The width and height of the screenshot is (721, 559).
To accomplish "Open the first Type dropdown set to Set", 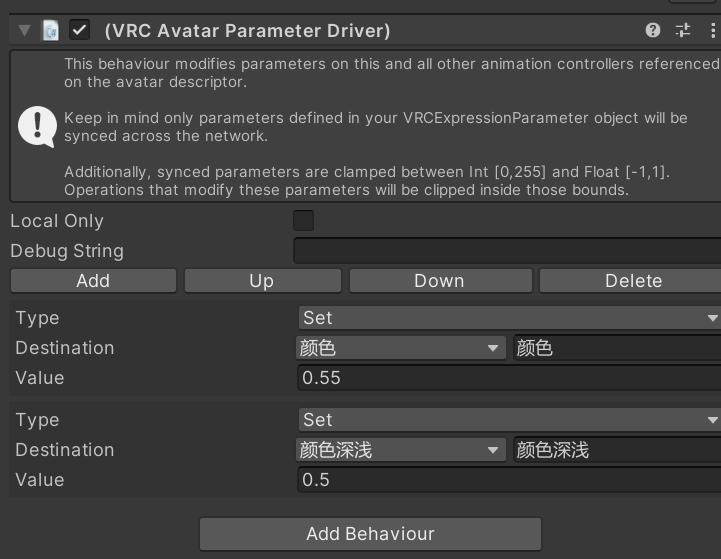I will coord(509,318).
